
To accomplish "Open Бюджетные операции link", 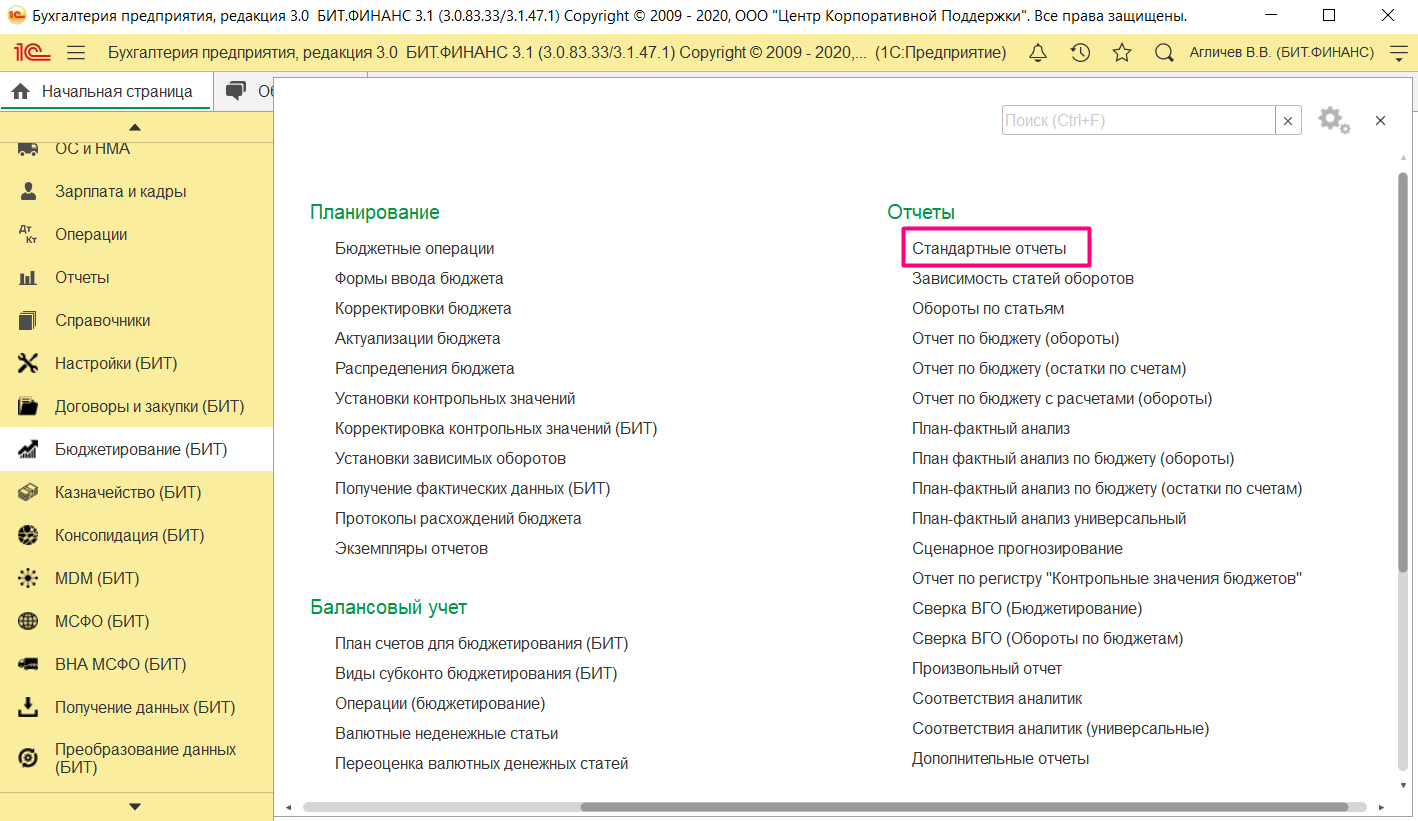I will [414, 248].
